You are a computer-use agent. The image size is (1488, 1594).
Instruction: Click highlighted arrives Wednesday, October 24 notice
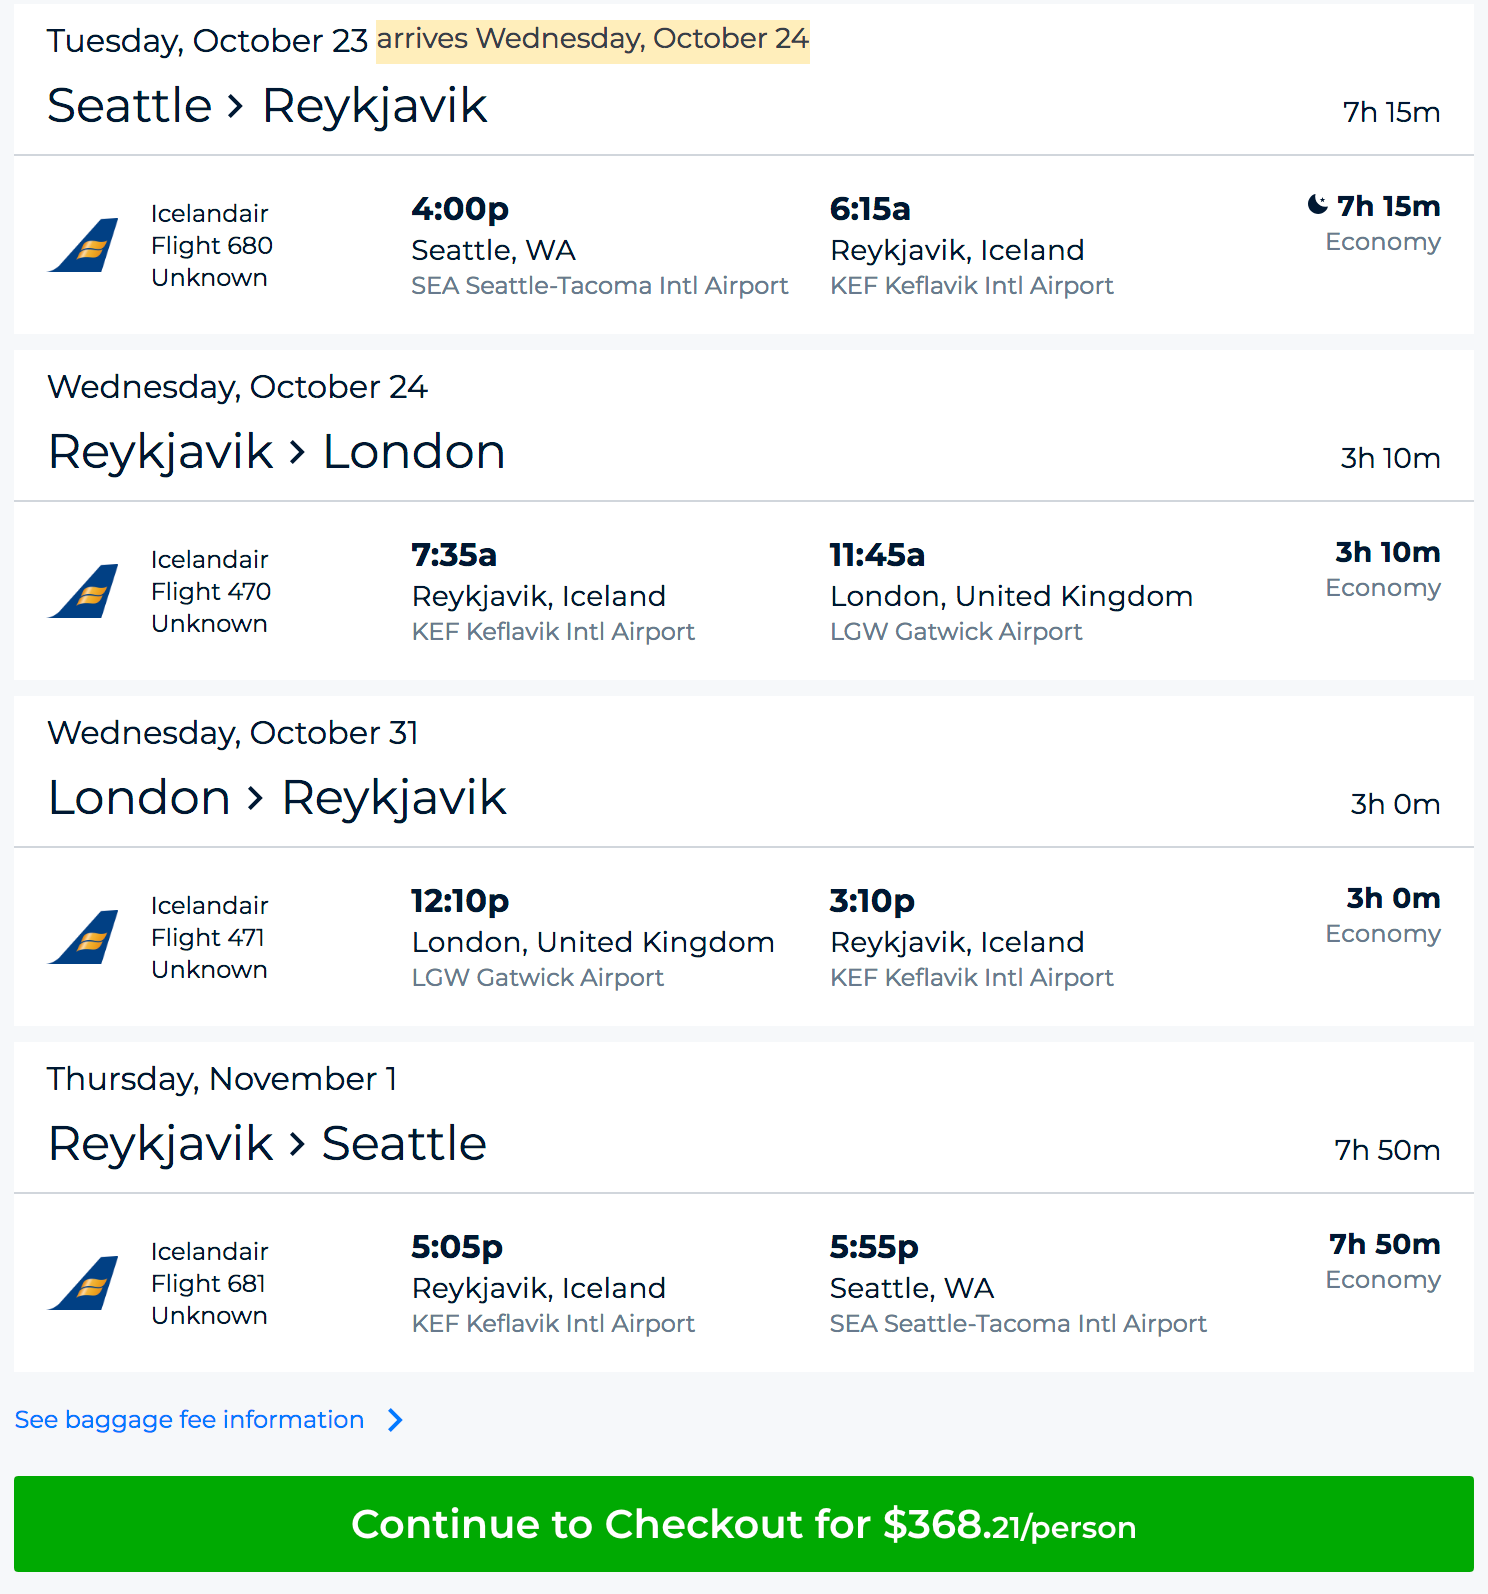click(593, 40)
